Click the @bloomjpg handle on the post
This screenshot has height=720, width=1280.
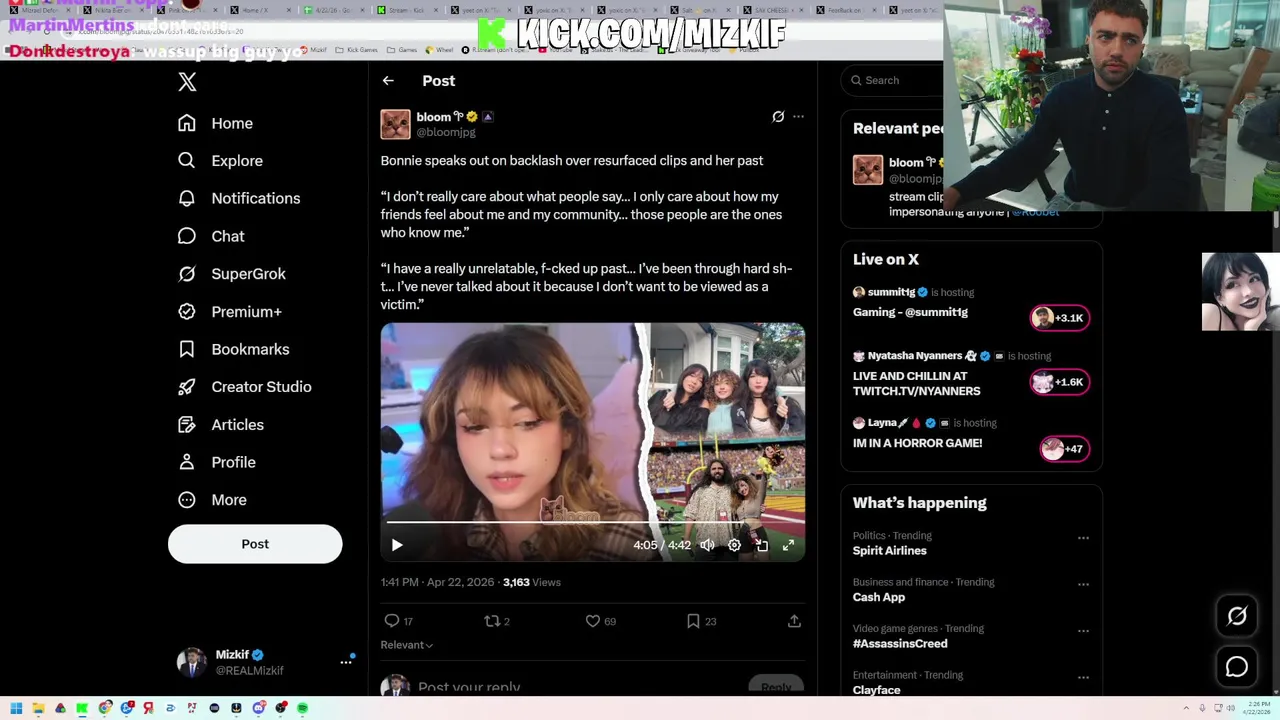tap(446, 132)
